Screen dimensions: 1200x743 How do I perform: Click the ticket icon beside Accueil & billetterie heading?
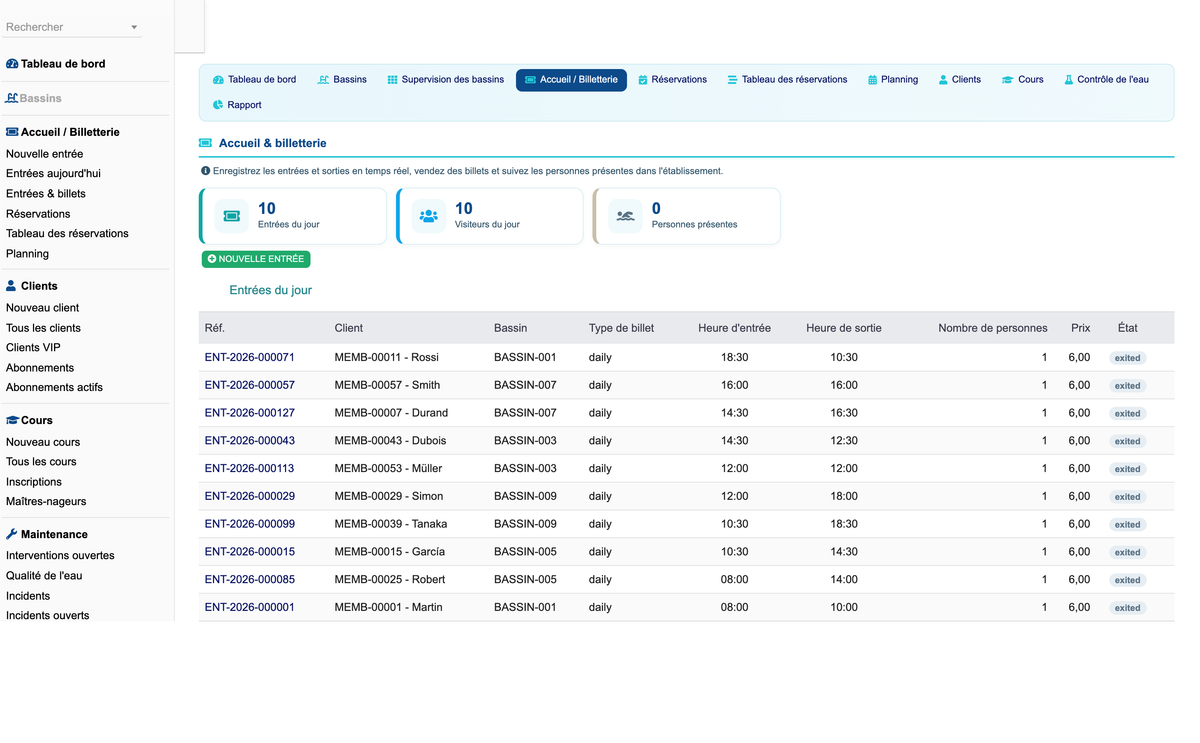(205, 144)
